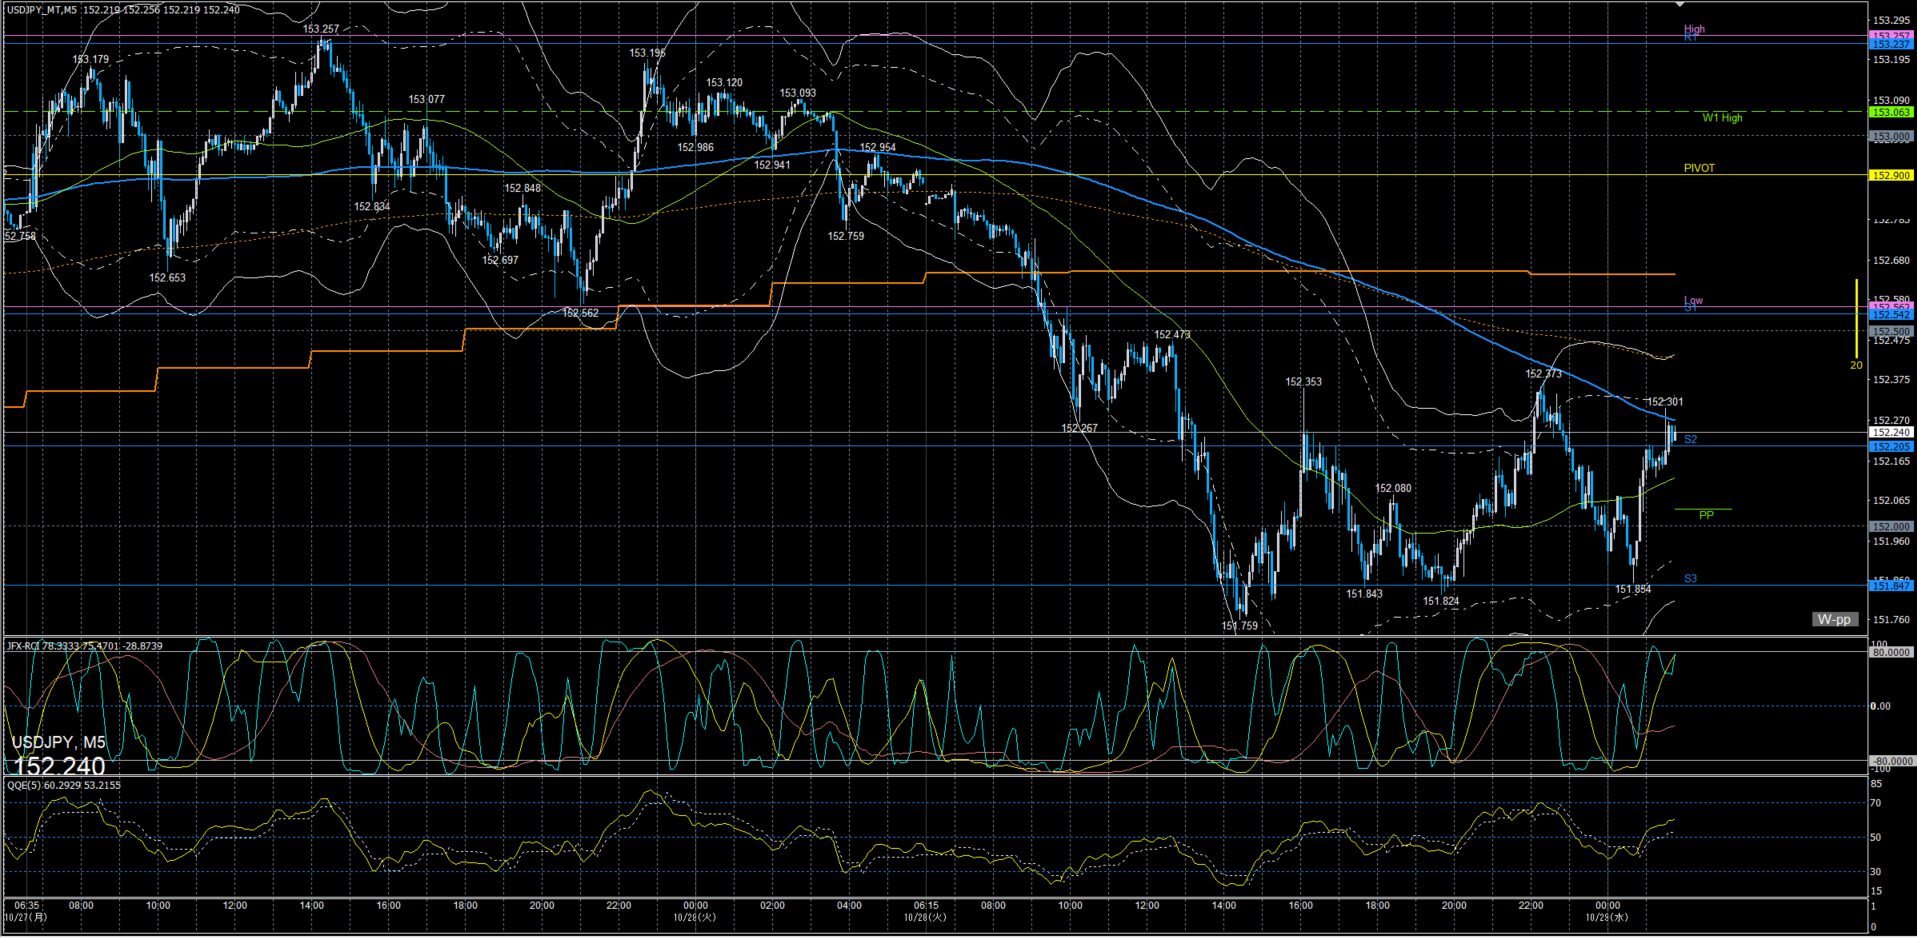Select the blue S3 support label
This screenshot has width=1917, height=938.
pos(1690,579)
